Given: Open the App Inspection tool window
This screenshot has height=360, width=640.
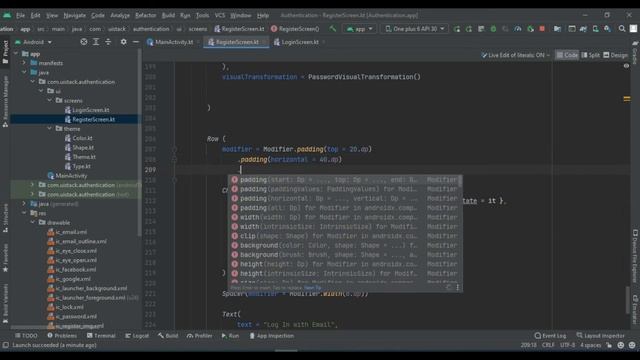Looking at the screenshot, I should click(271, 336).
